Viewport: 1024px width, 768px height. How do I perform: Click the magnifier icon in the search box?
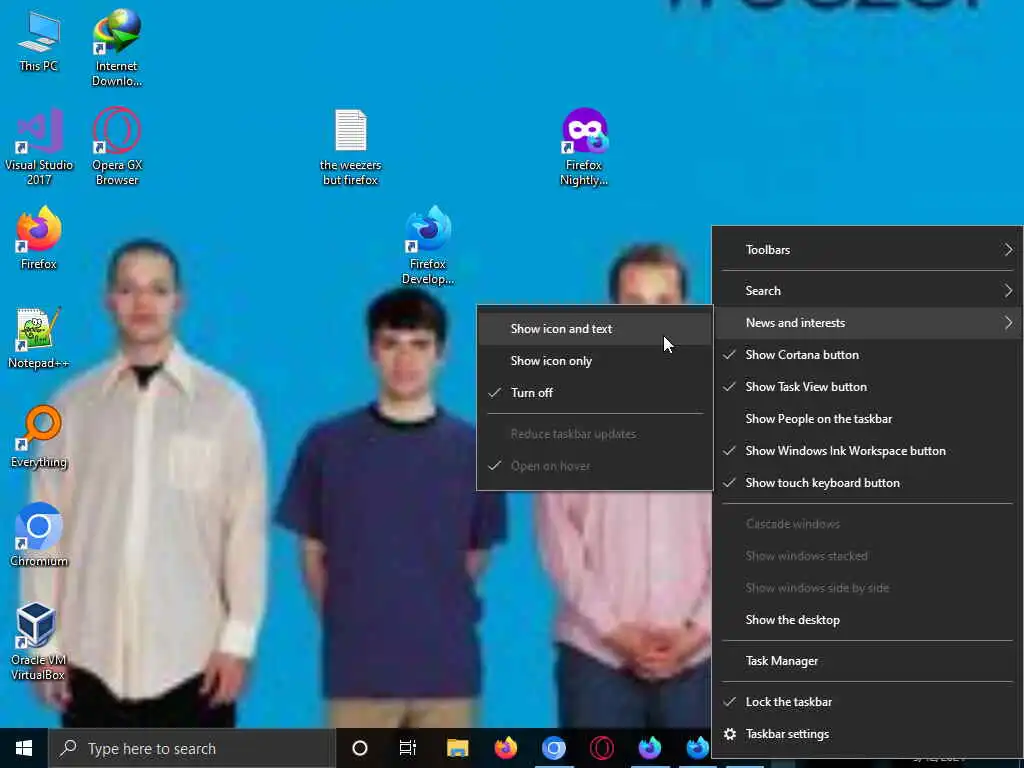click(68, 748)
